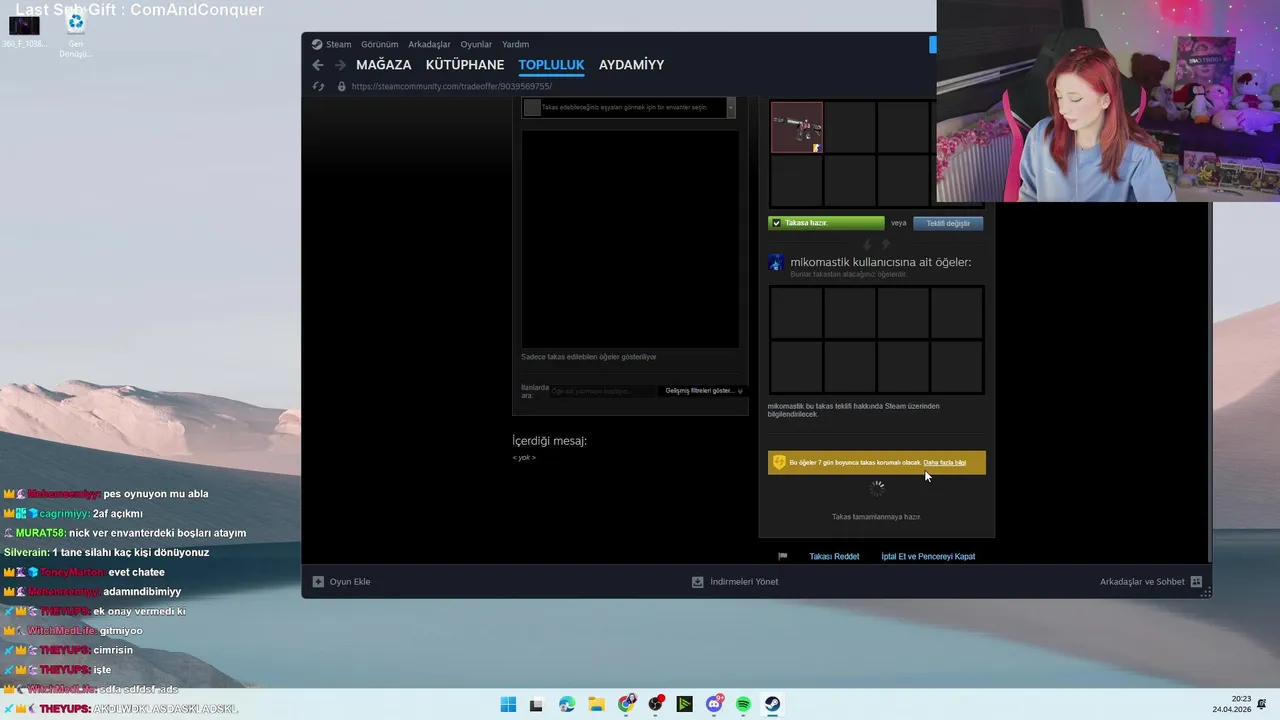Click the Teklifi değiştir button
Screen dimensions: 1280x720
[948, 223]
